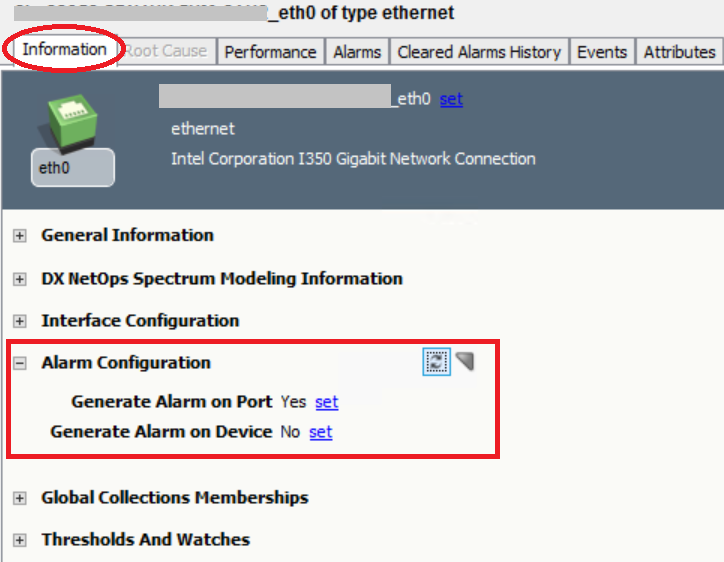Expand DX NetOps Spectrum Modeling Information
This screenshot has width=724, height=562.
click(x=19, y=279)
